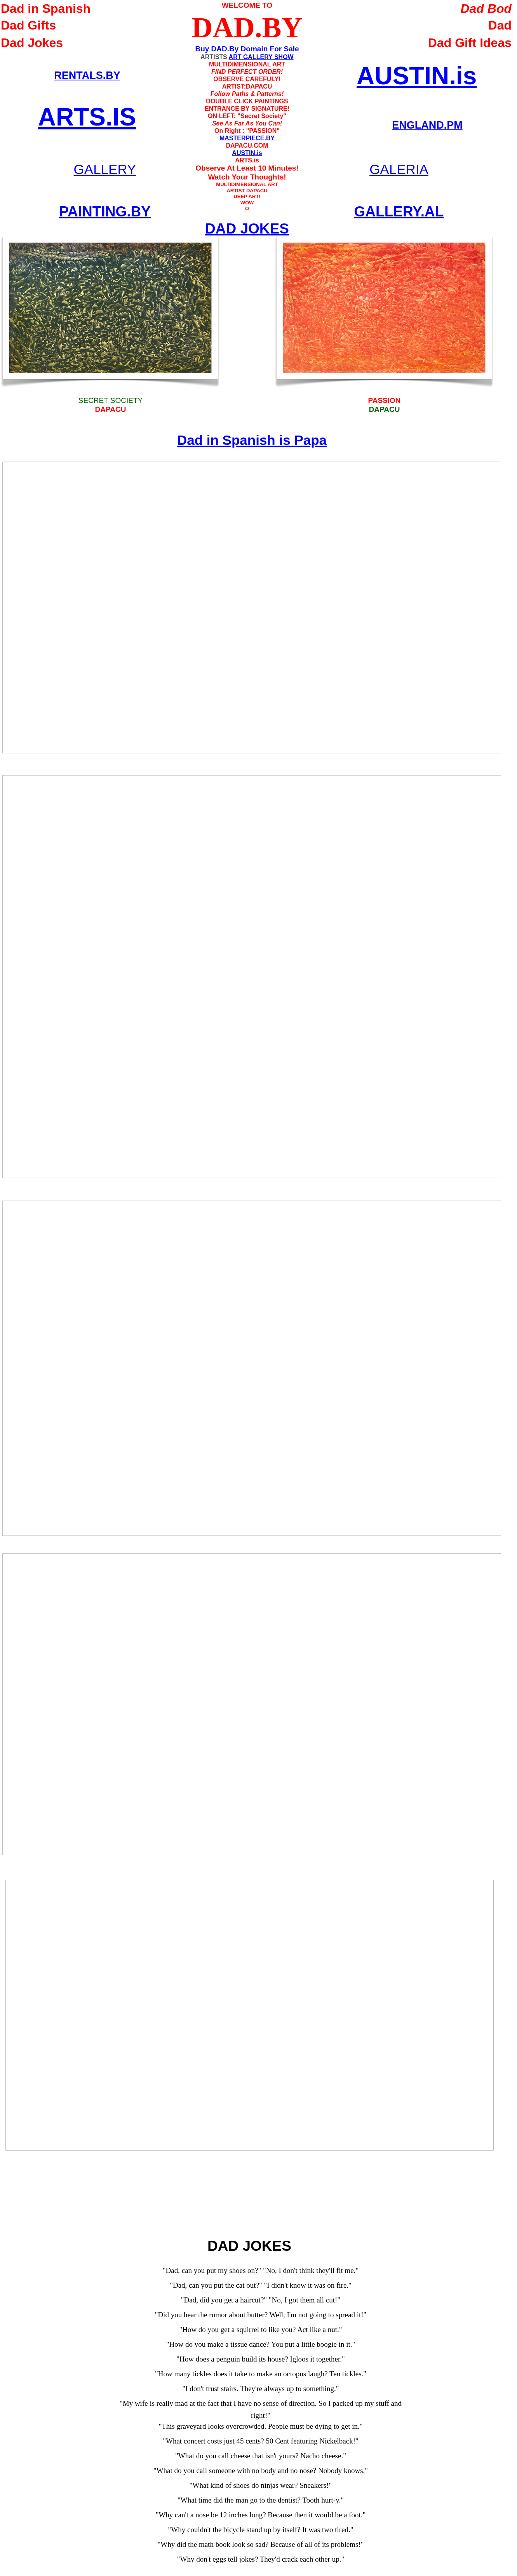Click the Passion orange-red painting
The width and height of the screenshot is (517, 2576).
(384, 308)
